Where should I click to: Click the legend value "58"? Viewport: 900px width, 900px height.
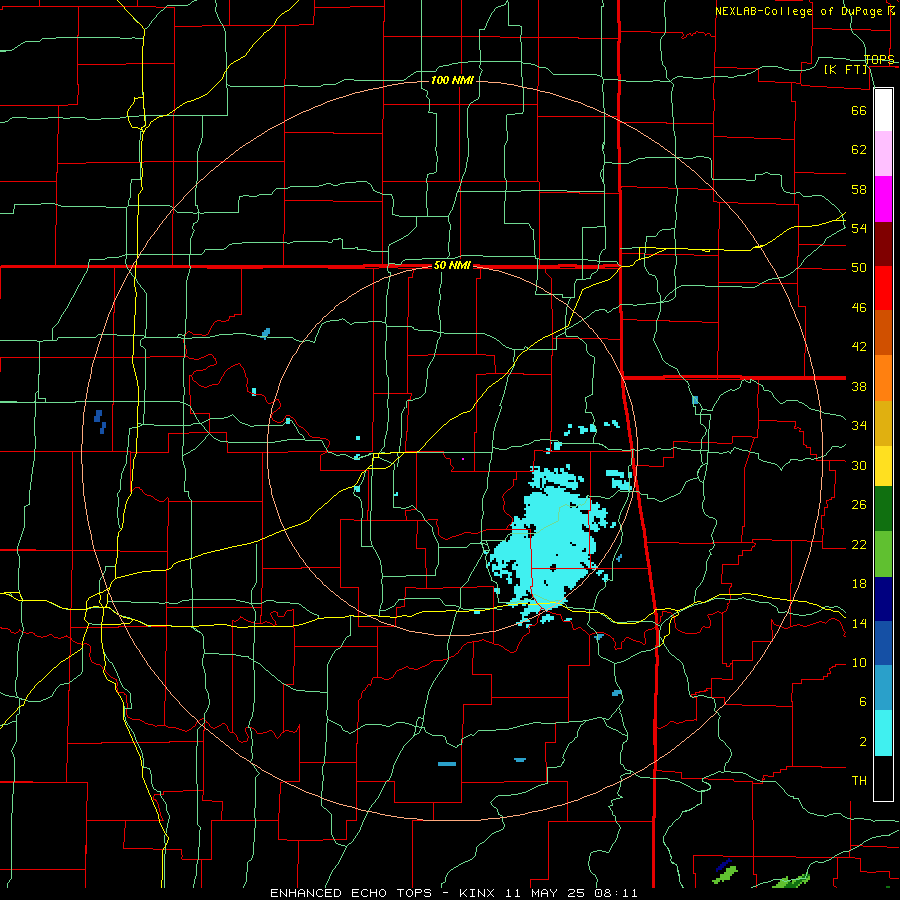(x=859, y=189)
